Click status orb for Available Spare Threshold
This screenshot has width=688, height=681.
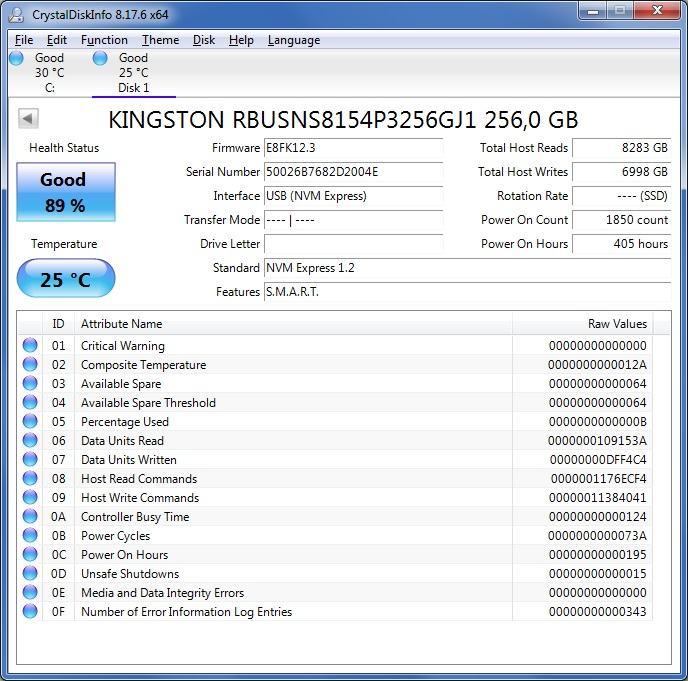(30, 402)
